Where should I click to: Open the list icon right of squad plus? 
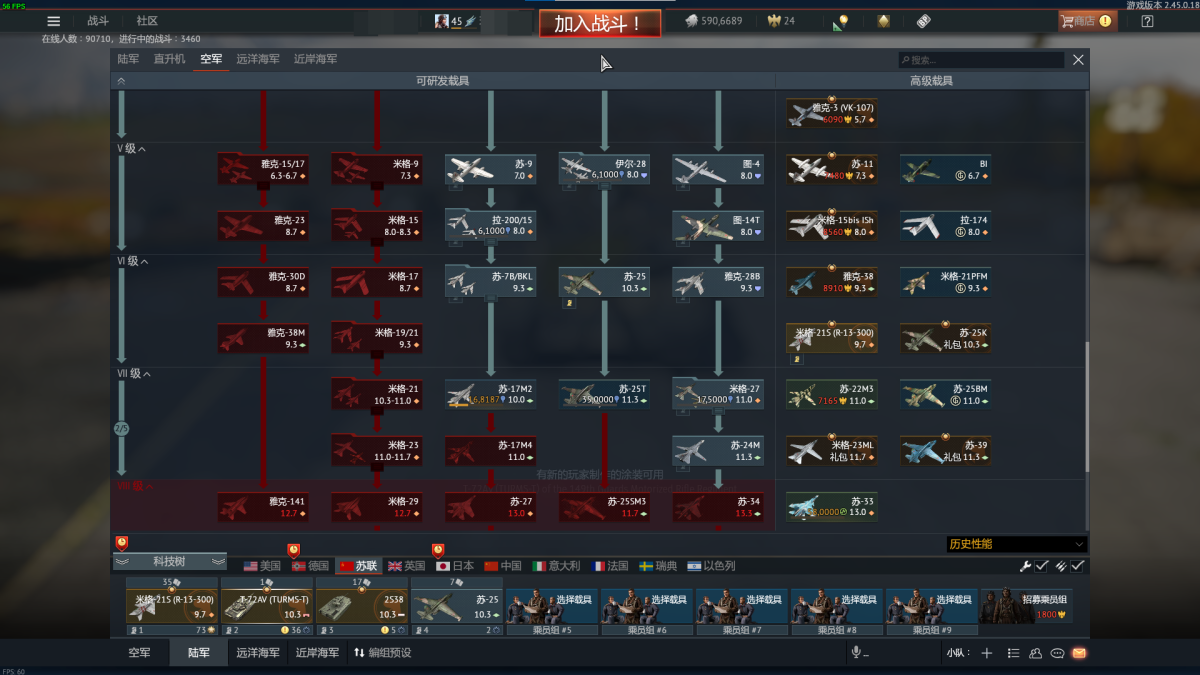[1013, 653]
